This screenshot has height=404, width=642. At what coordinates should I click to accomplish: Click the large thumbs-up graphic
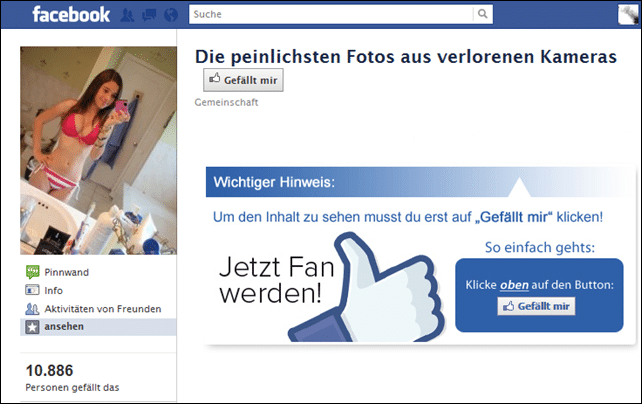coord(368,289)
